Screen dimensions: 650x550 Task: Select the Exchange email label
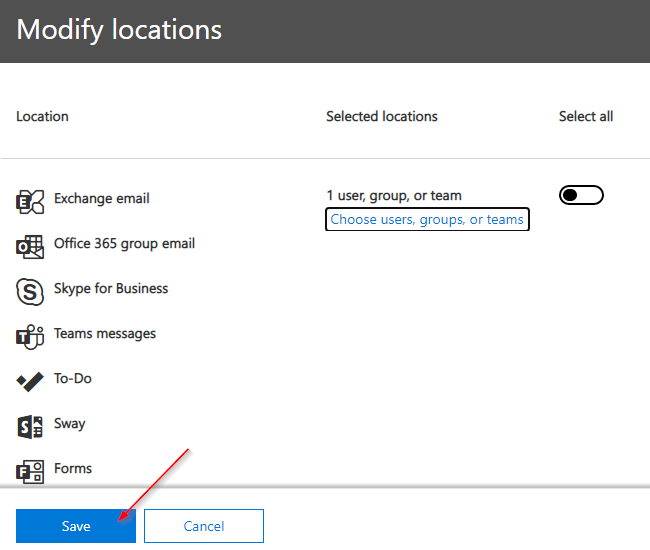pos(102,199)
